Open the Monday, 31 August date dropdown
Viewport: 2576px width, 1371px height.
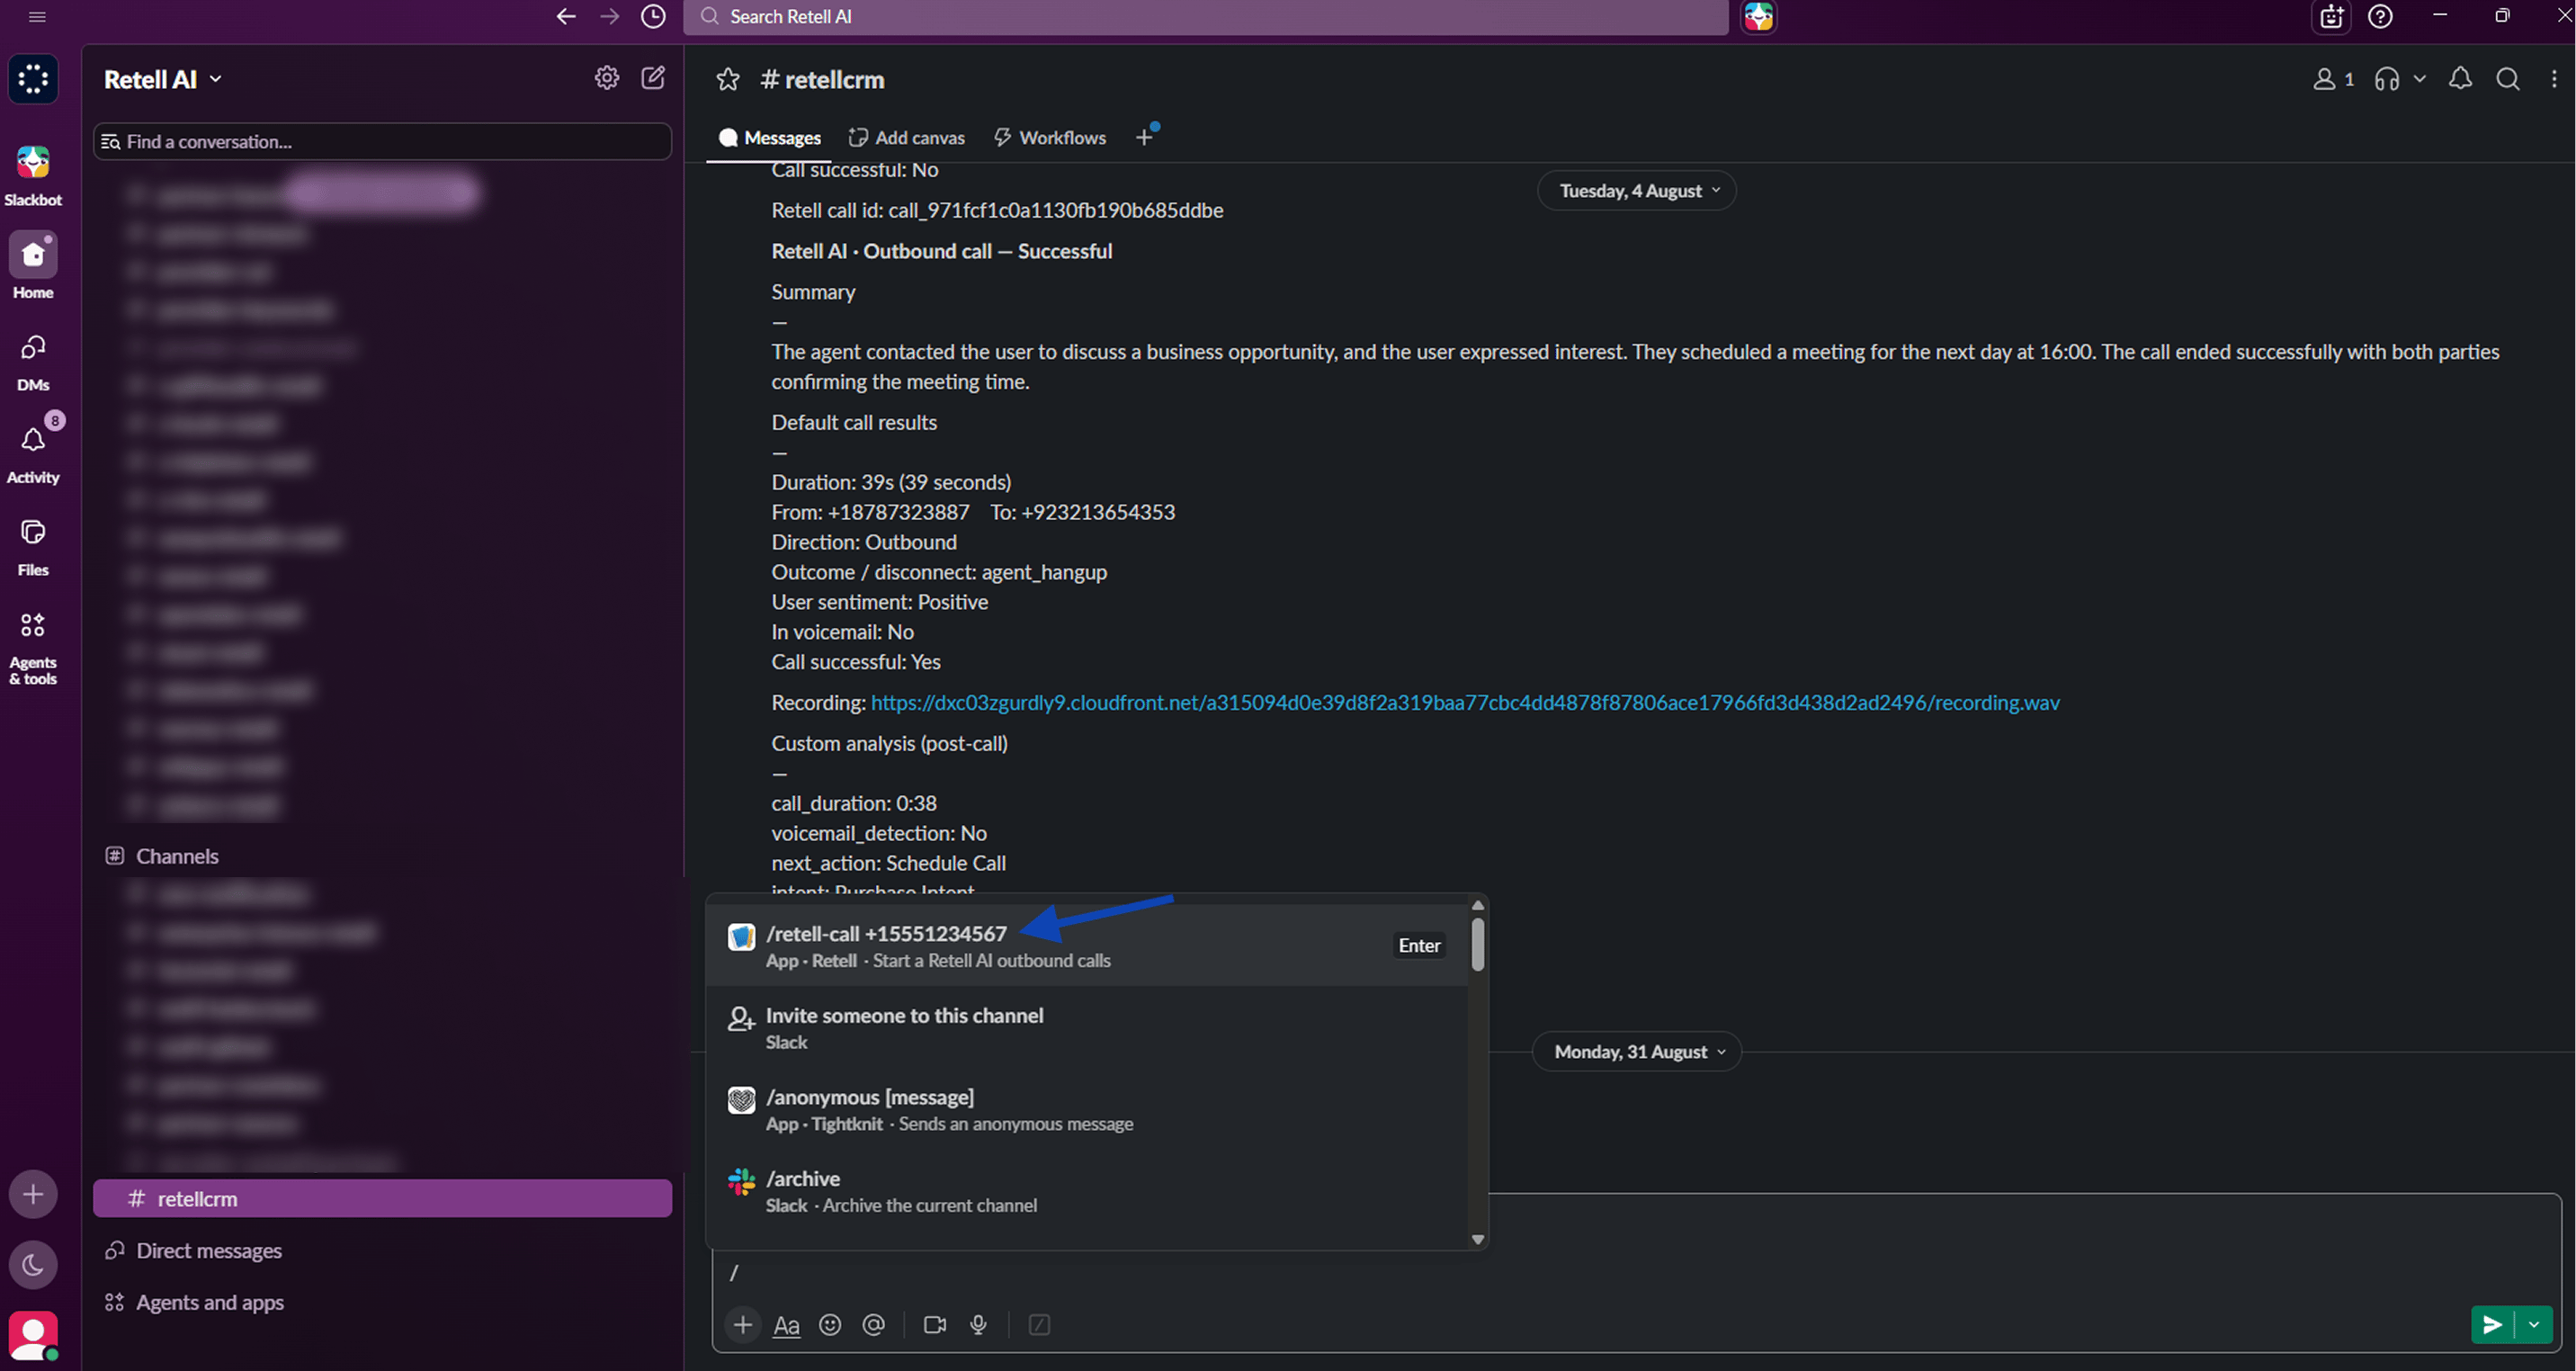pos(1636,1052)
